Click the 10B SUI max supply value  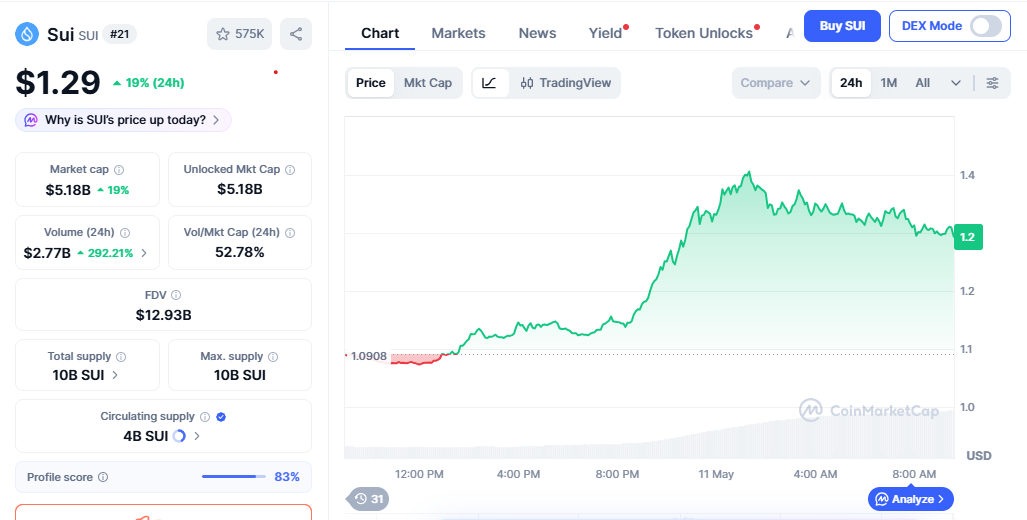[240, 375]
